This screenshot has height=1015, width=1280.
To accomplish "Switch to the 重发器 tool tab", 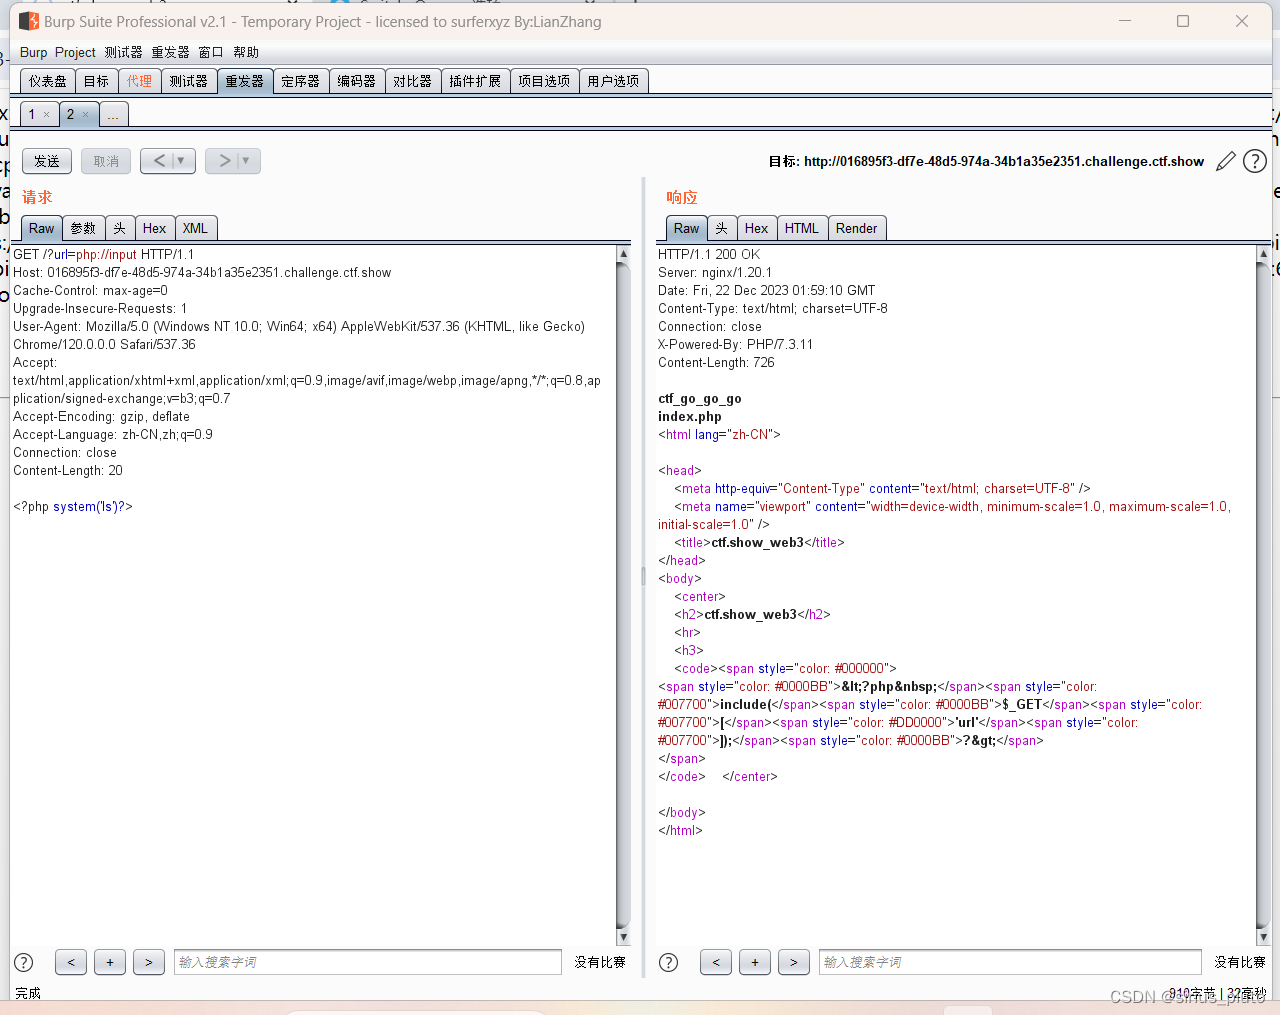I will pos(244,81).
